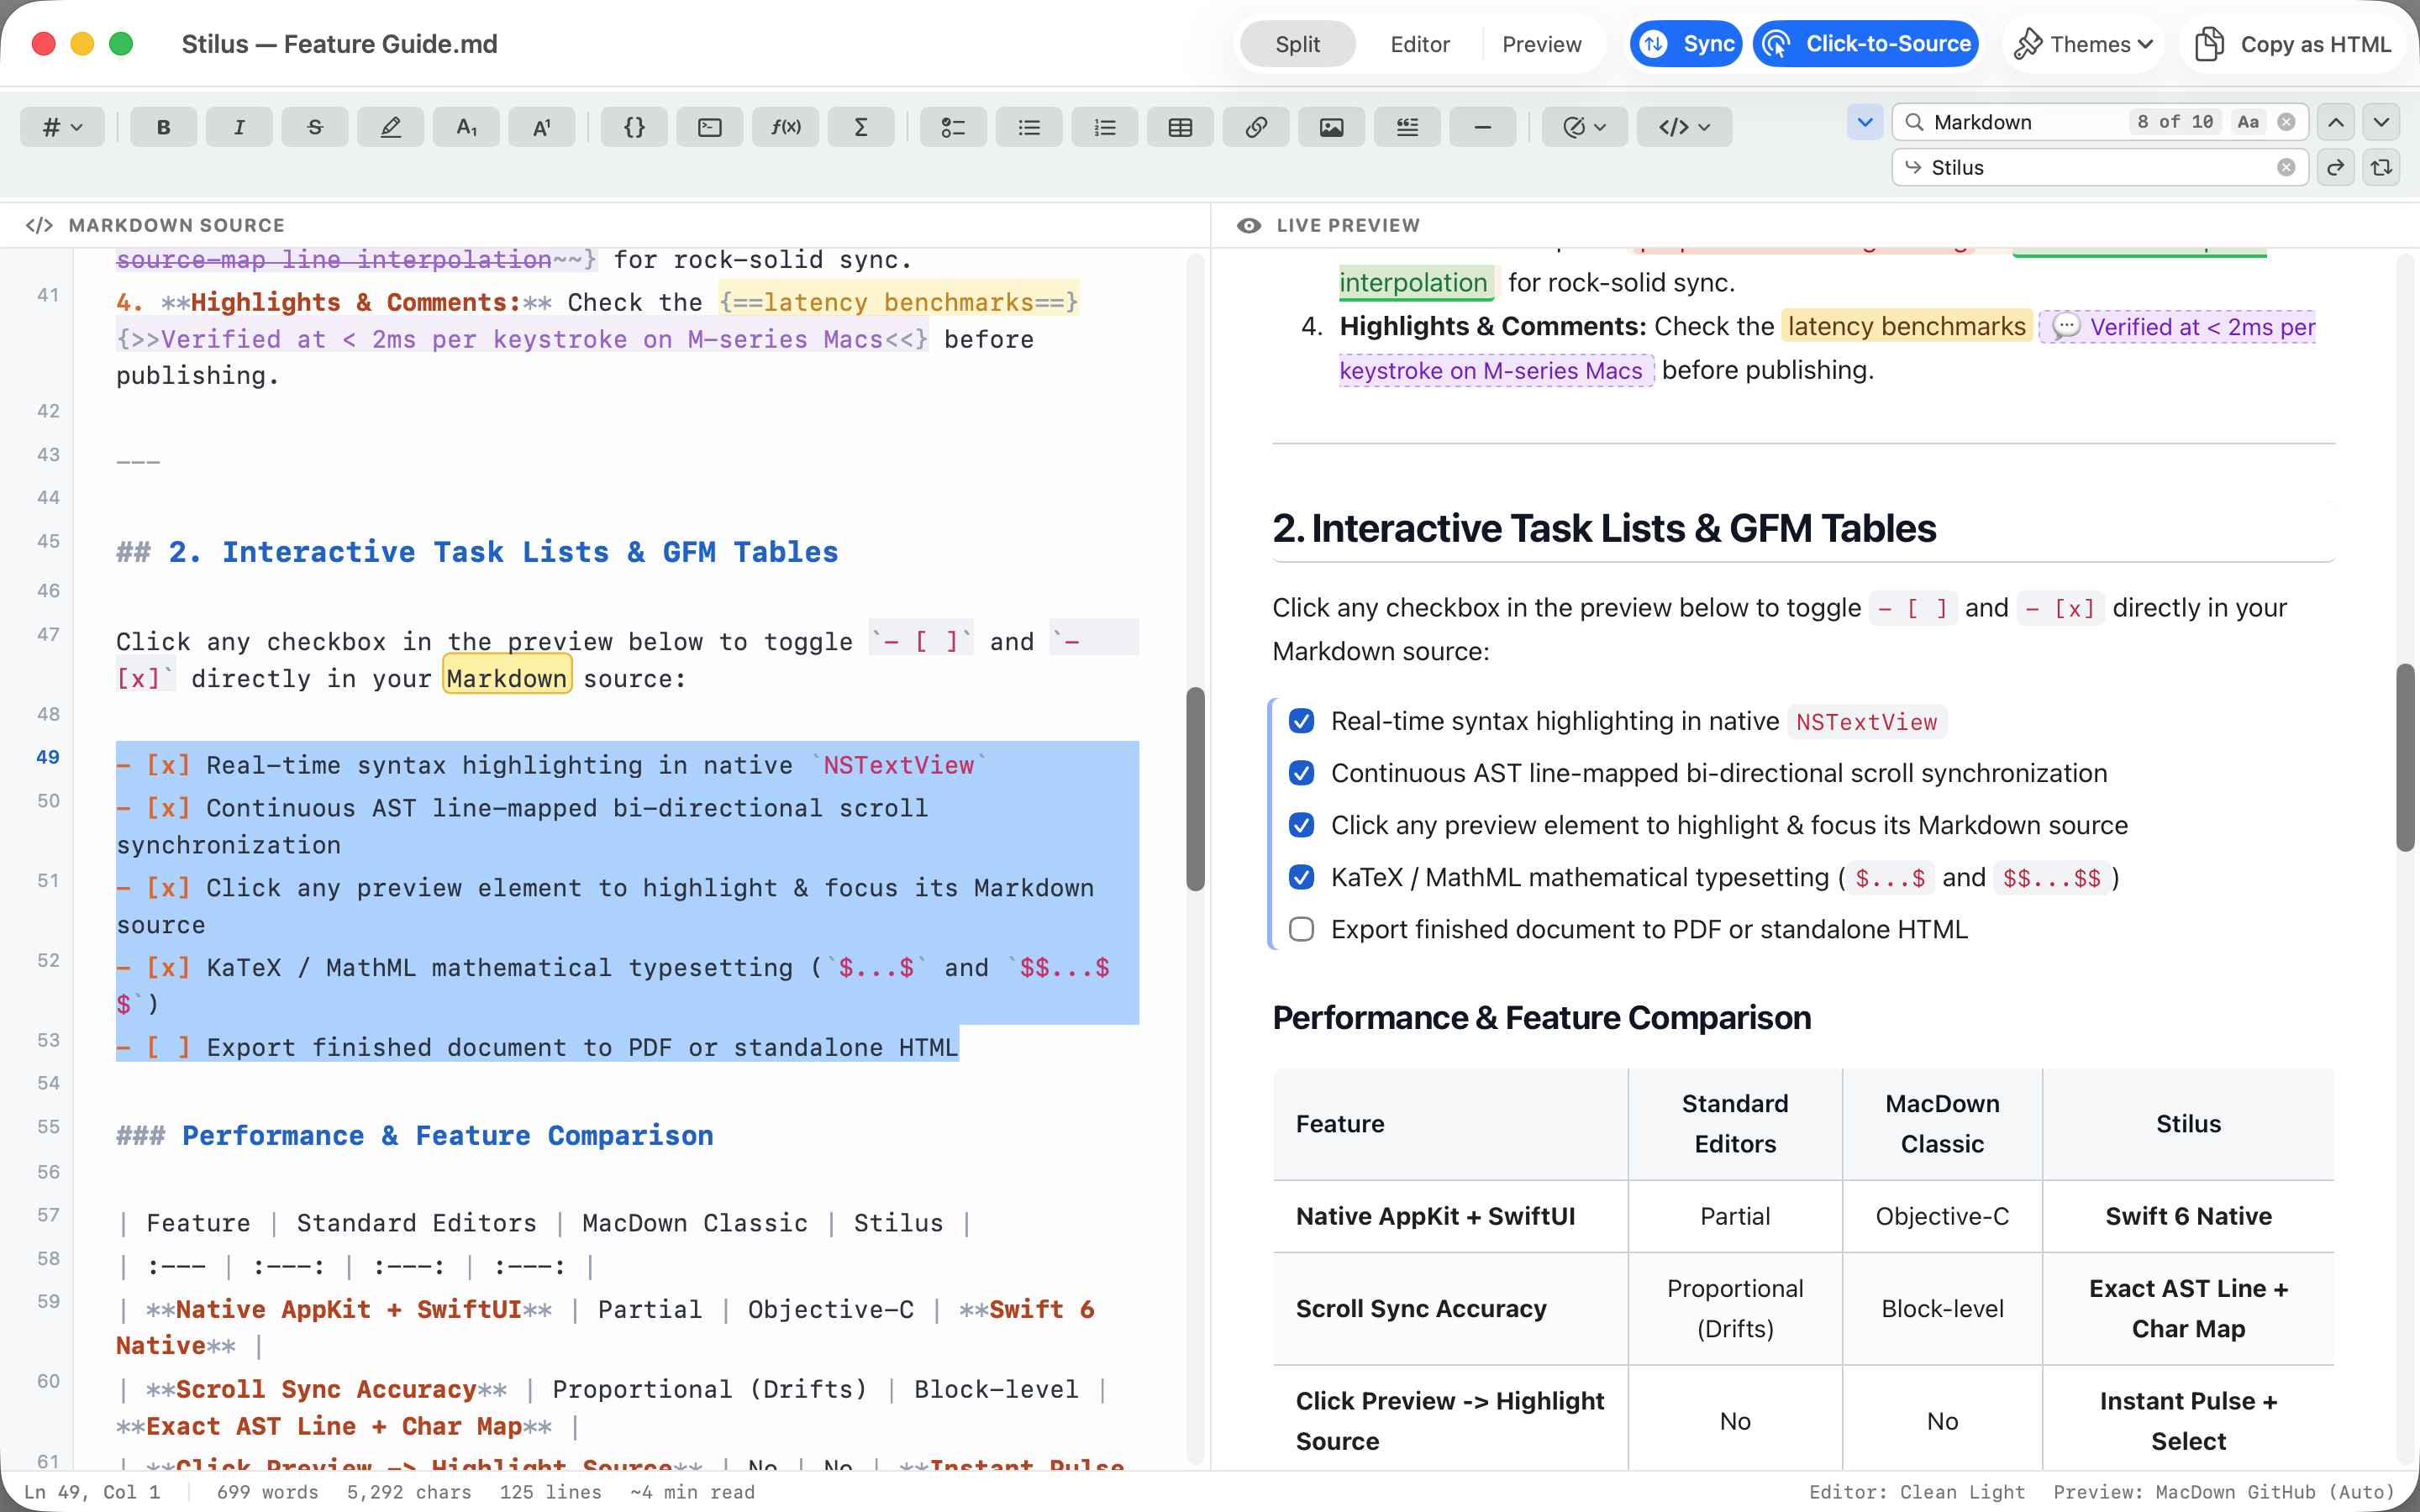The width and height of the screenshot is (2420, 1512).
Task: Toggle Click-to-Source mode
Action: (1867, 44)
